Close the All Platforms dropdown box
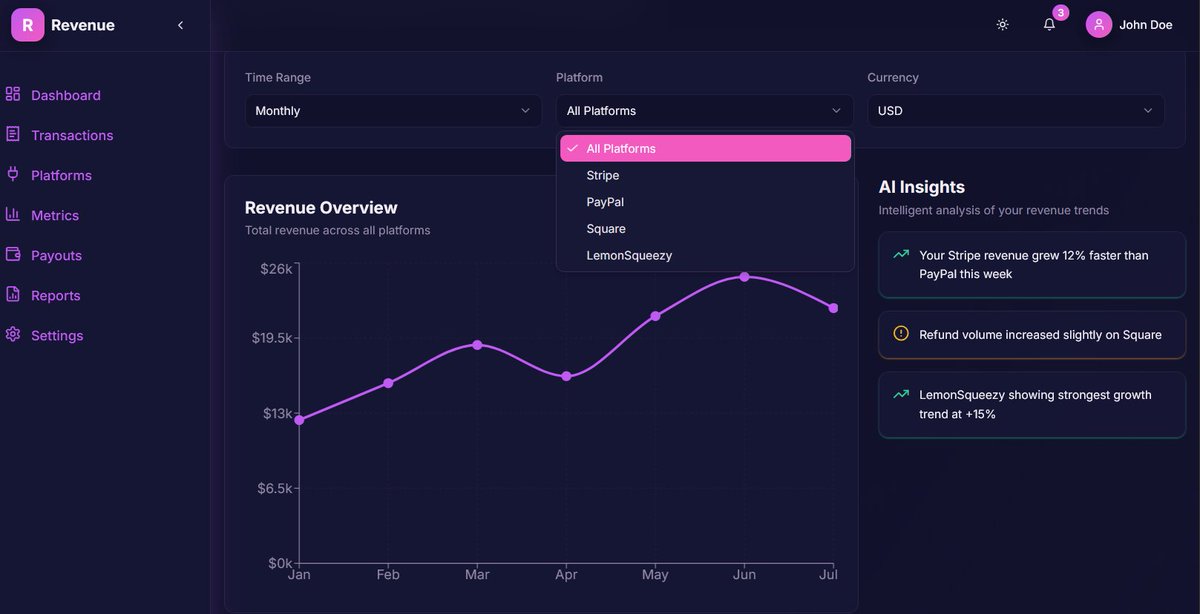 coord(704,111)
